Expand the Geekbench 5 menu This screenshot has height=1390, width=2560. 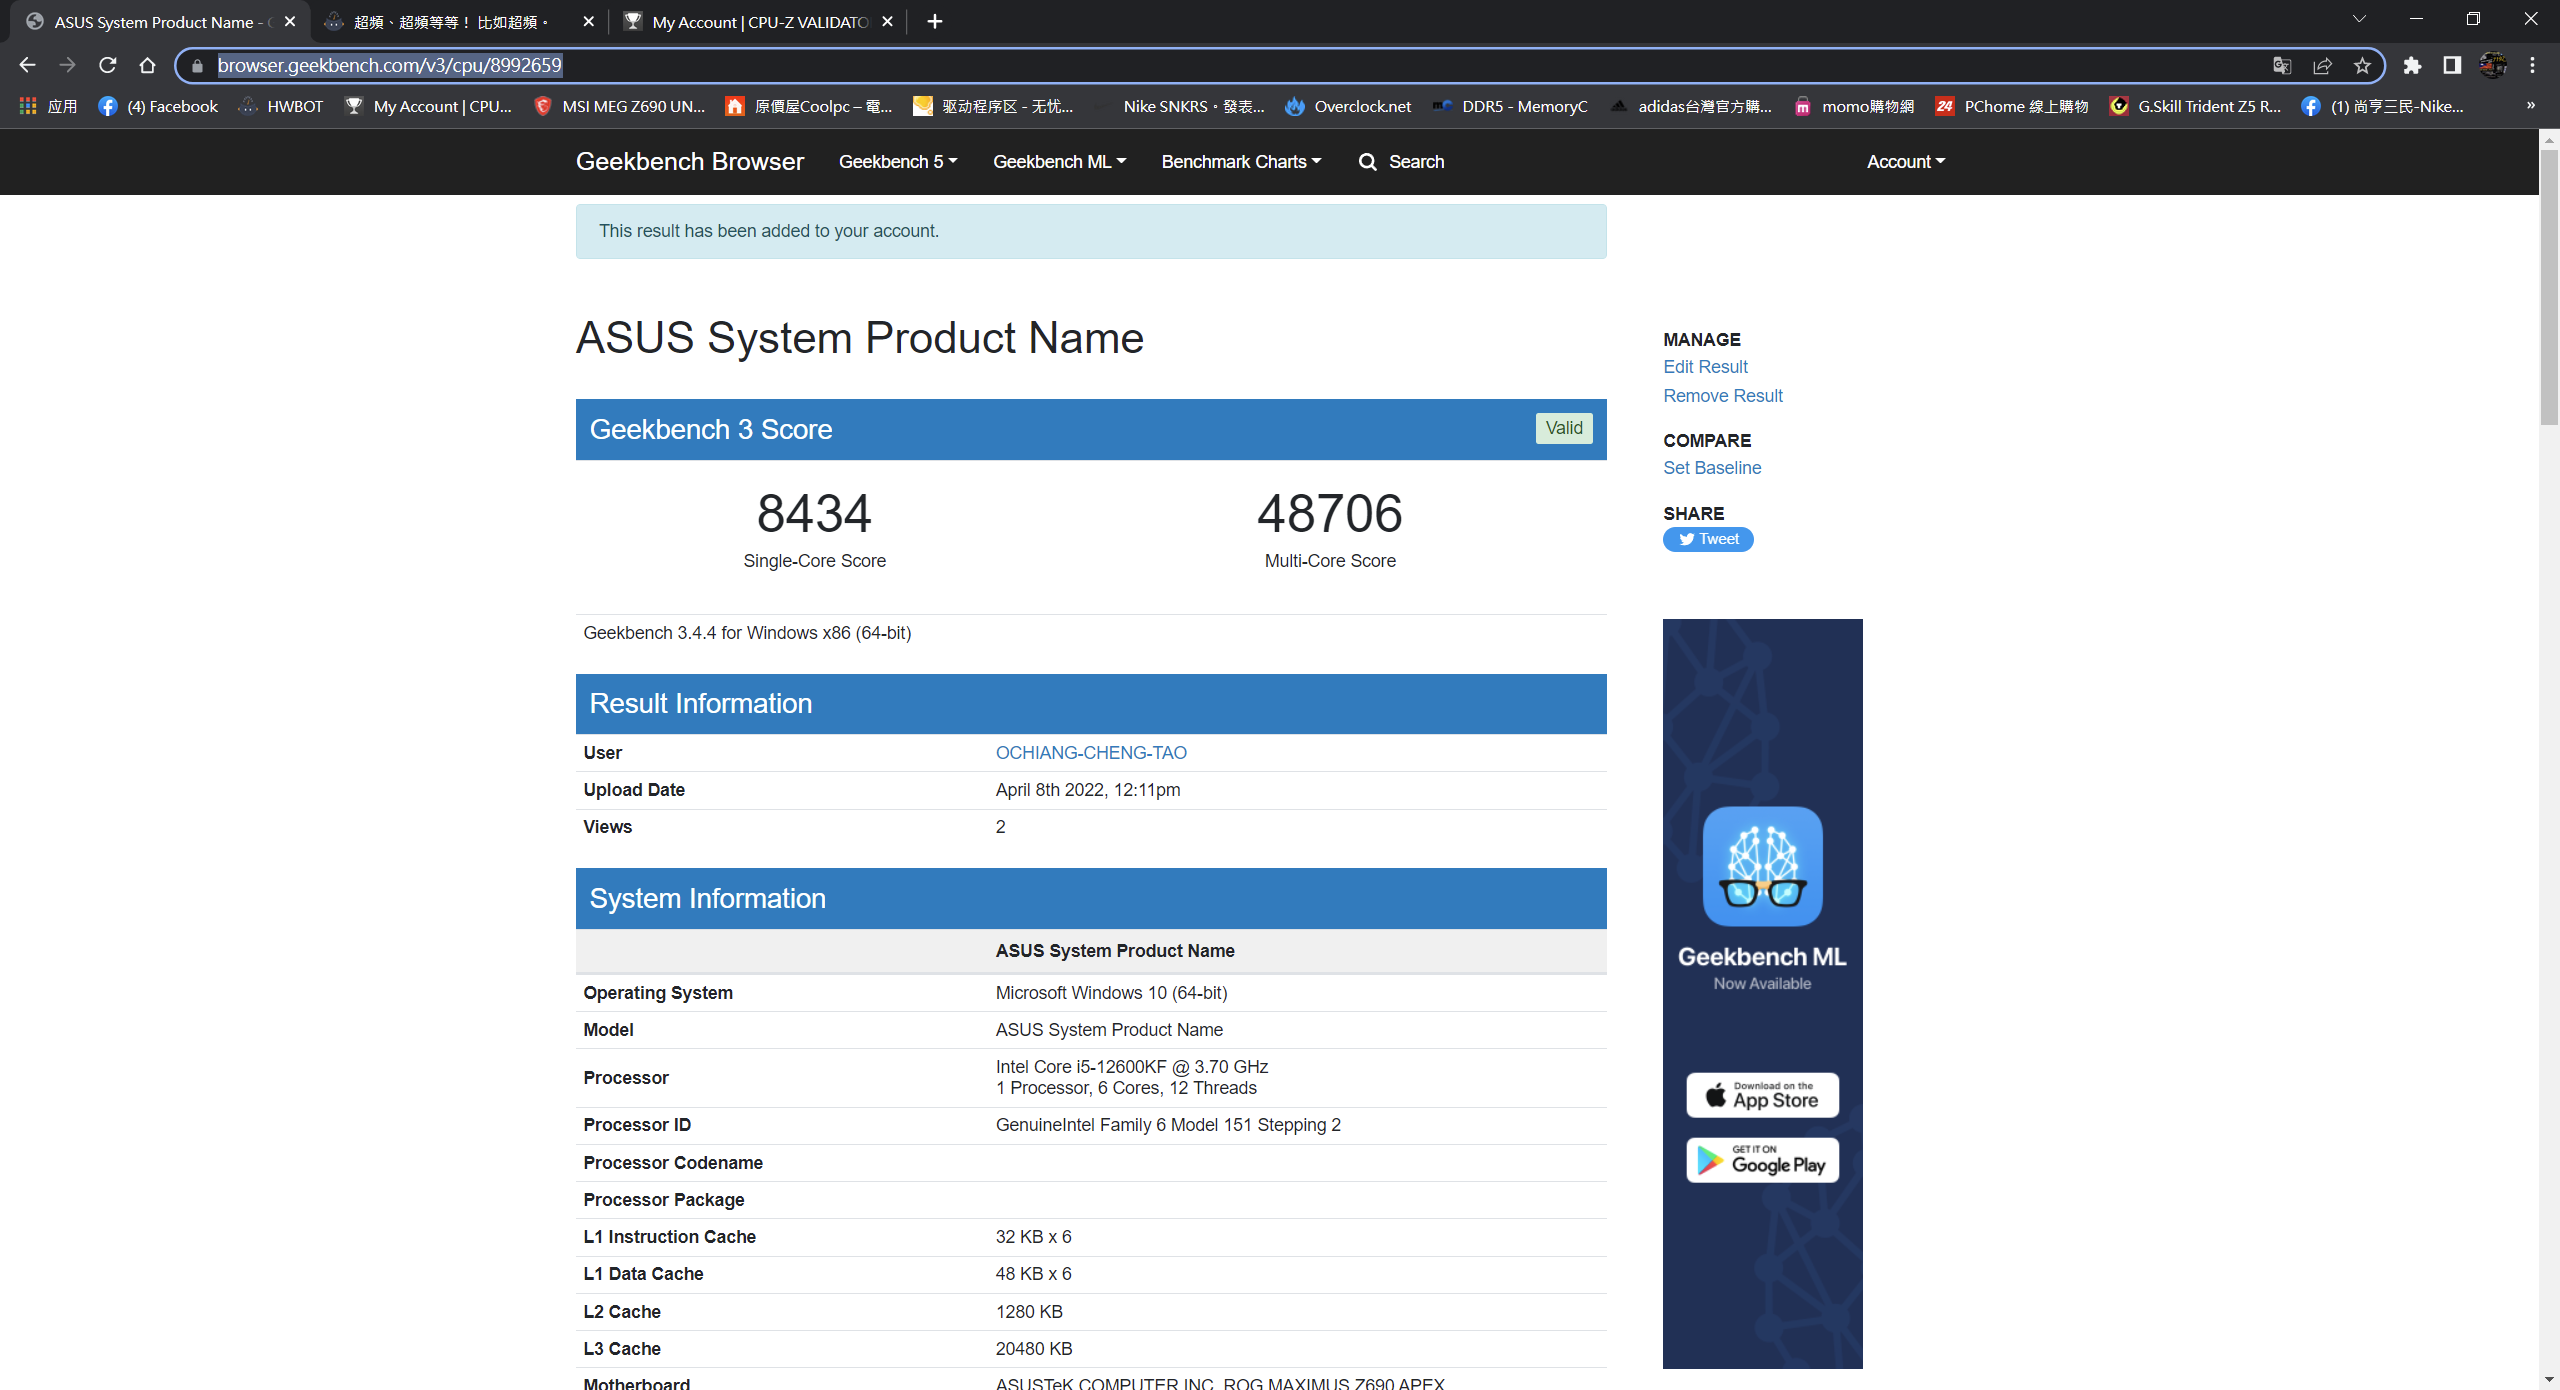[897, 162]
